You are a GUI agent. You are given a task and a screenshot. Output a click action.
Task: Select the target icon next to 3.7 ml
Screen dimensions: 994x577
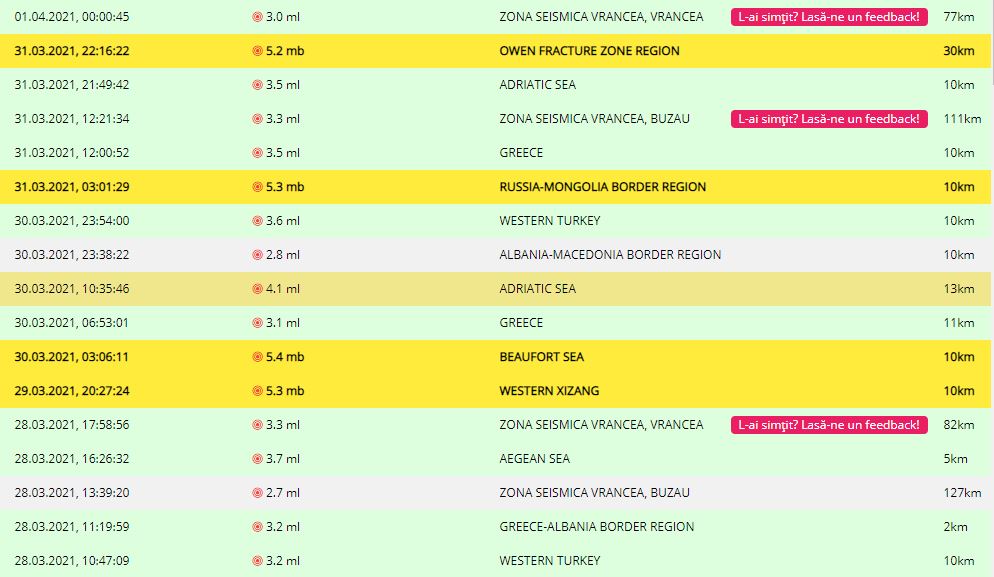[257, 459]
